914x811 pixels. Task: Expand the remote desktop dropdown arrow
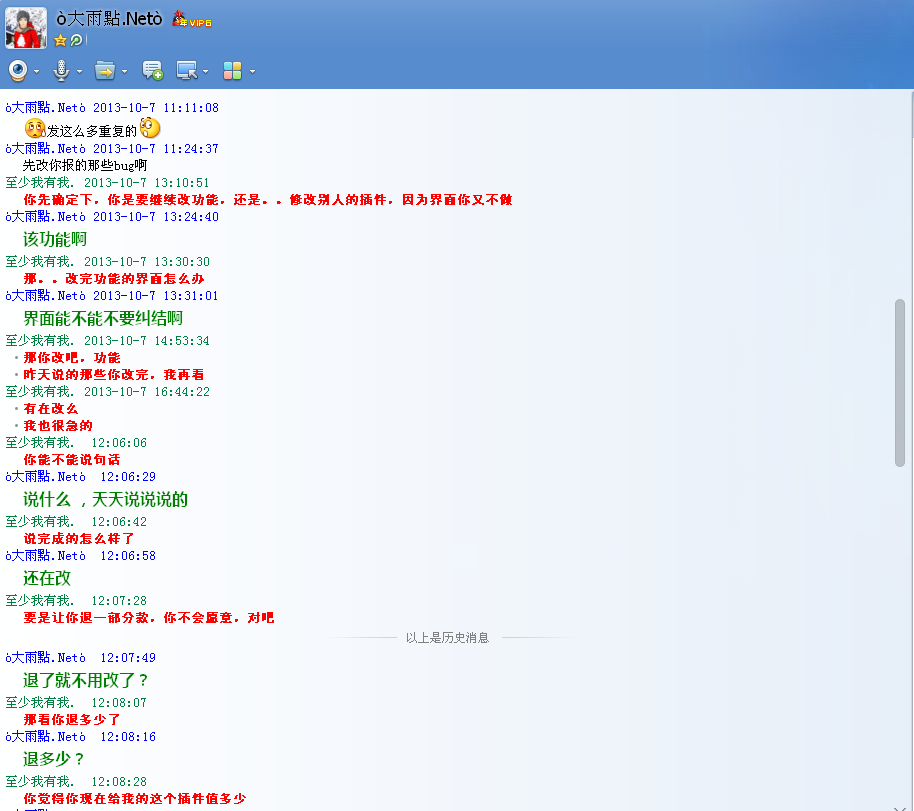click(205, 71)
